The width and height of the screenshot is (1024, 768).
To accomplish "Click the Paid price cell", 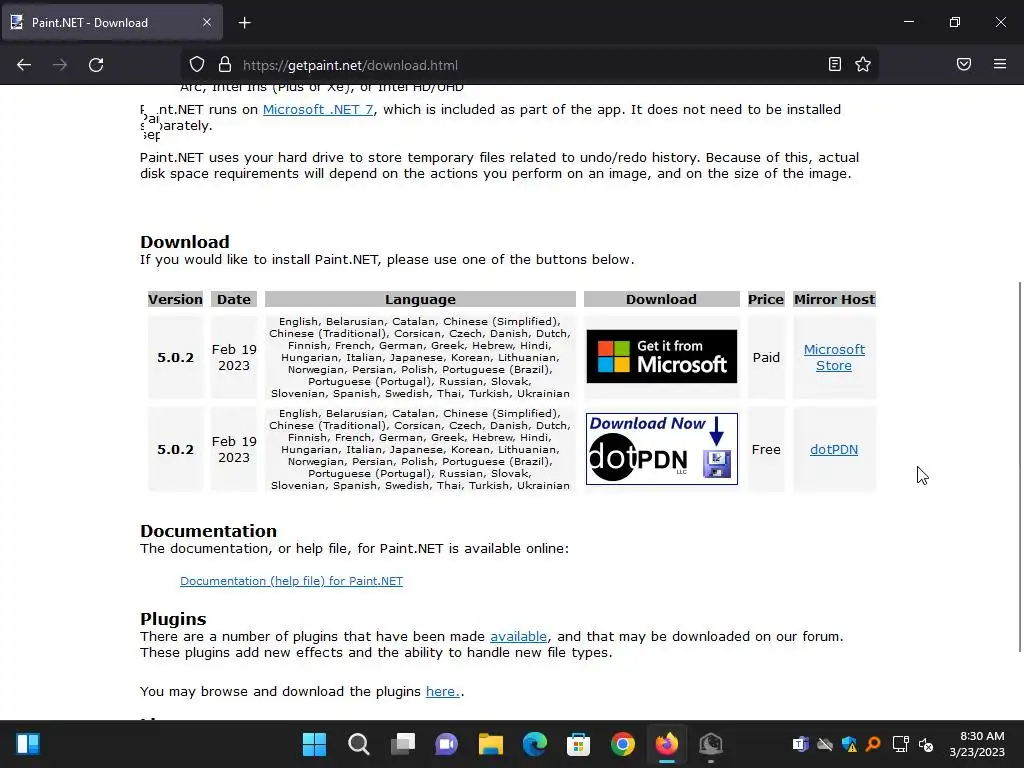I will [x=766, y=357].
